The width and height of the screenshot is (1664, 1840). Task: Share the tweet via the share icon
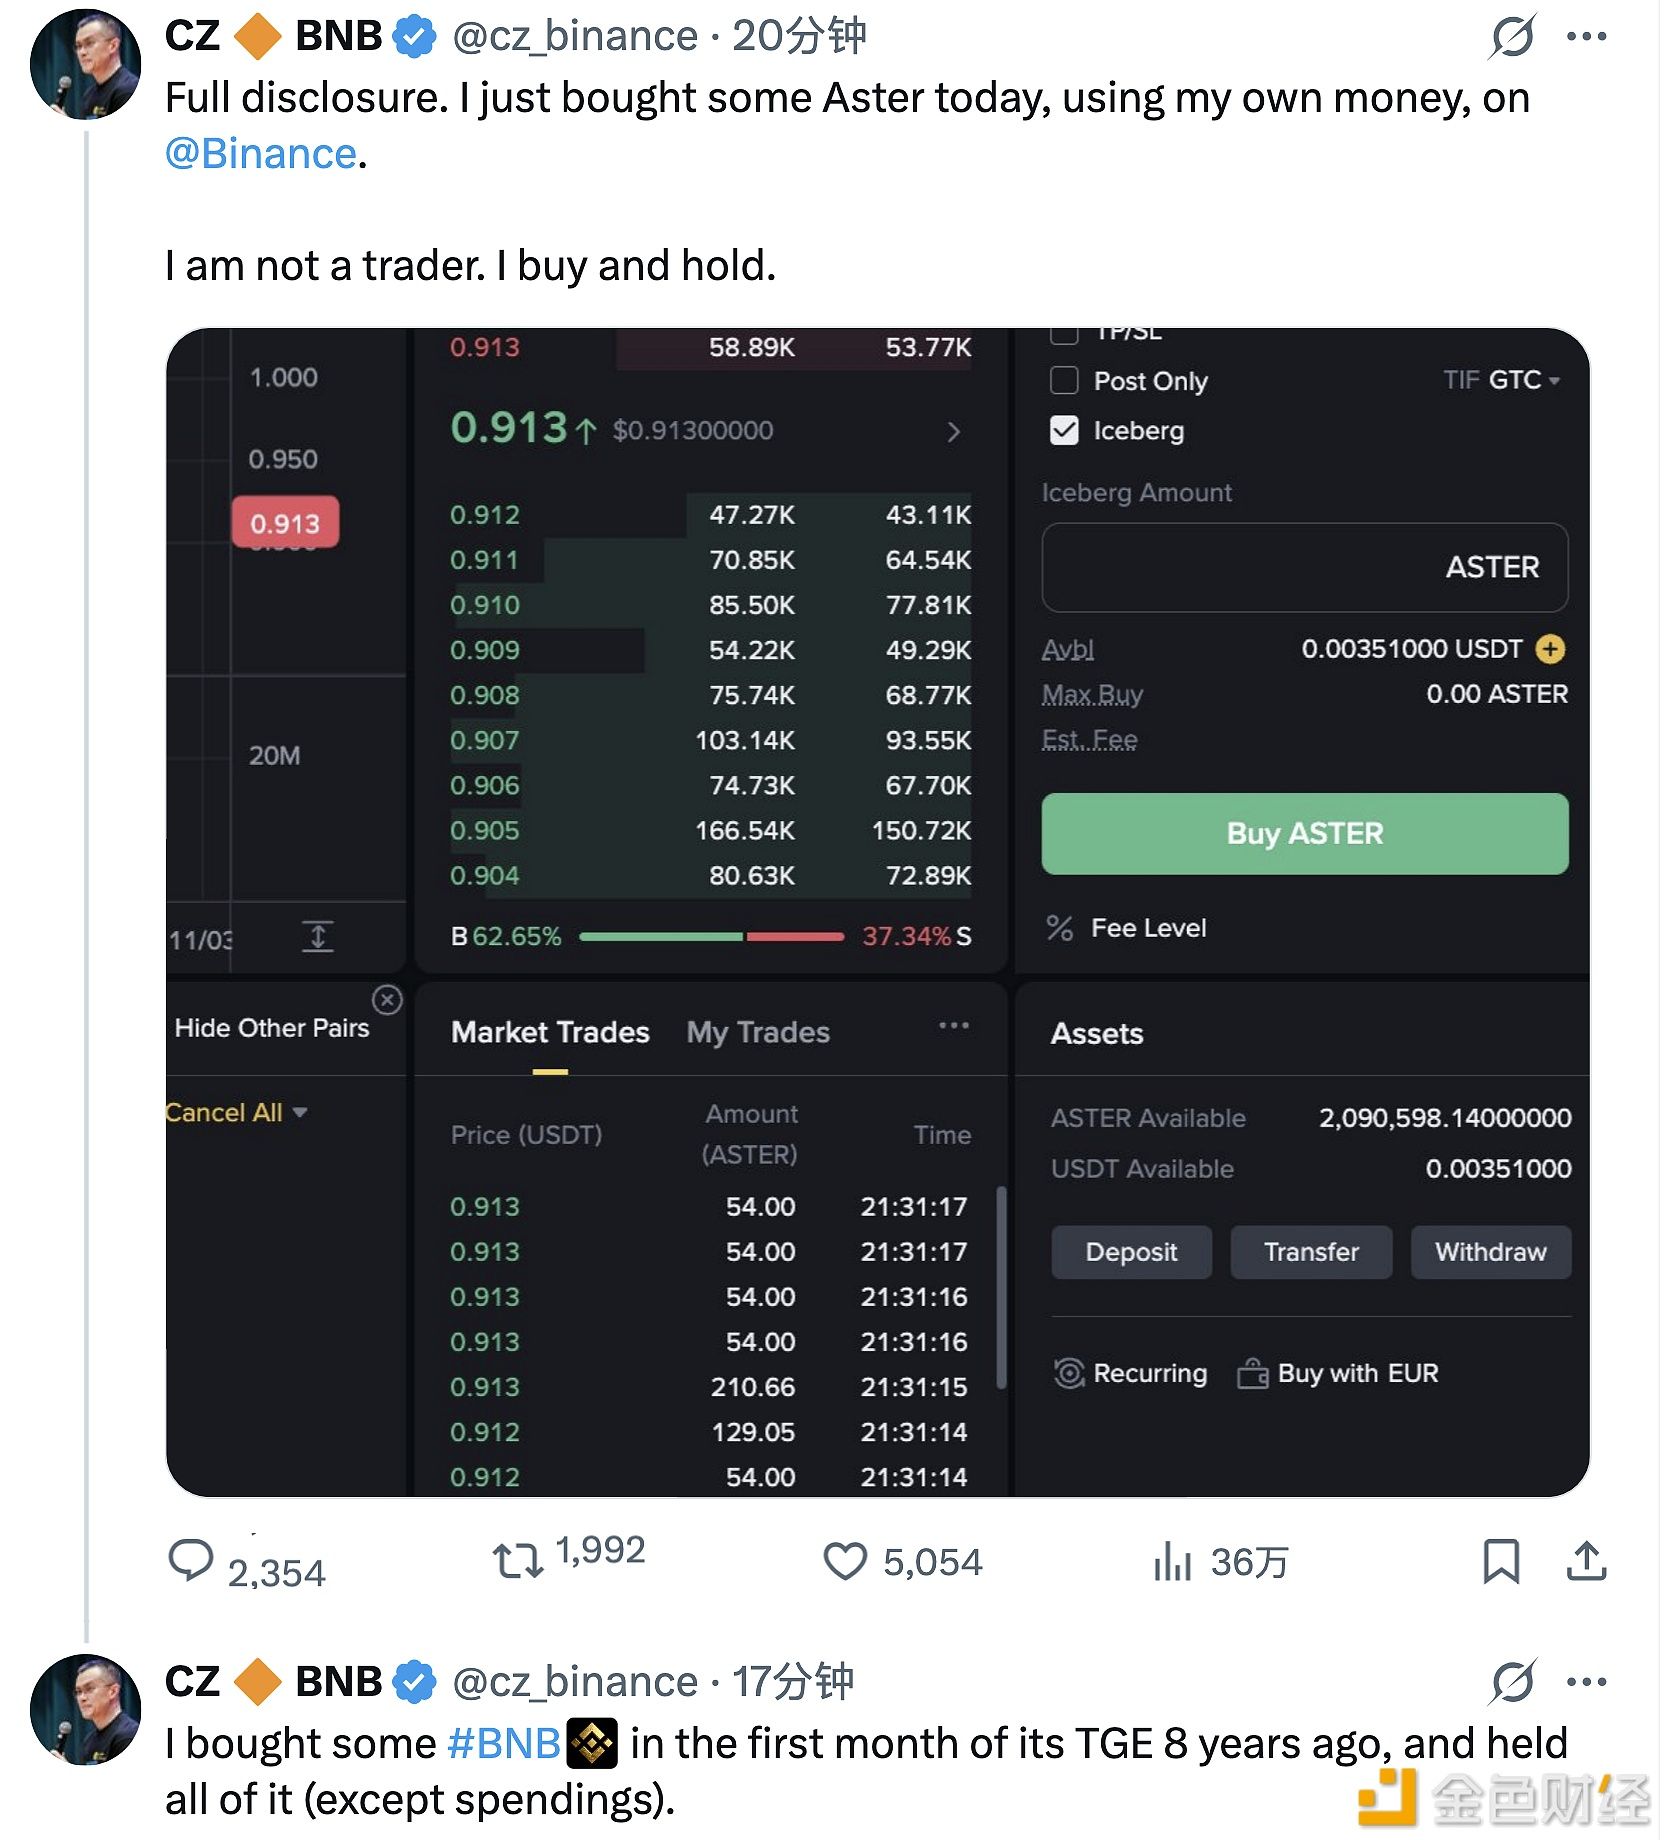click(1590, 1564)
